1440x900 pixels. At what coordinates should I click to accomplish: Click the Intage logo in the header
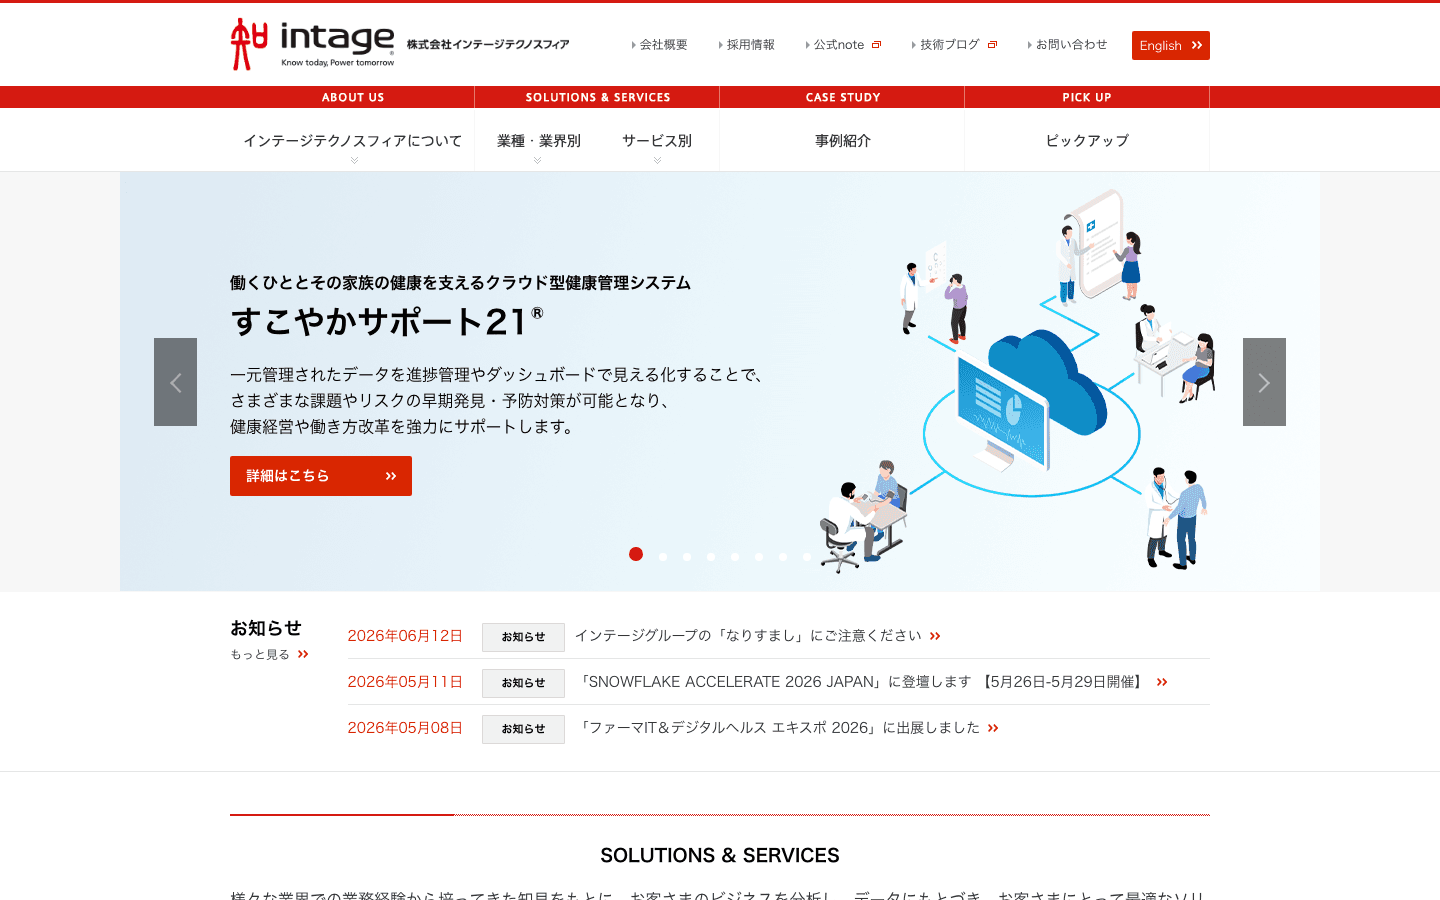tap(313, 44)
